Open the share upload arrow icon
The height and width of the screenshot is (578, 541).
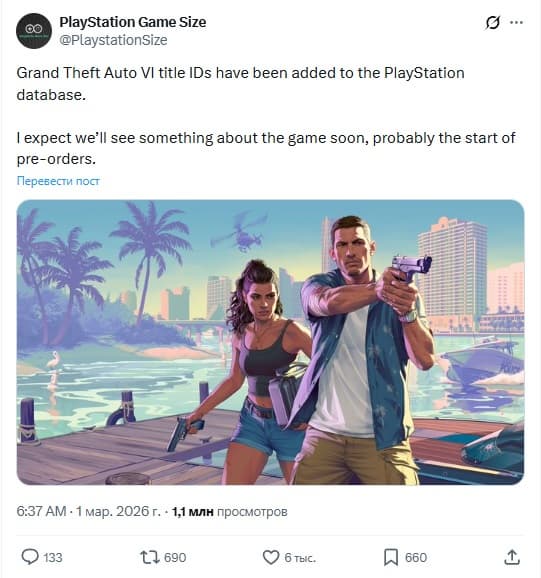coord(512,557)
